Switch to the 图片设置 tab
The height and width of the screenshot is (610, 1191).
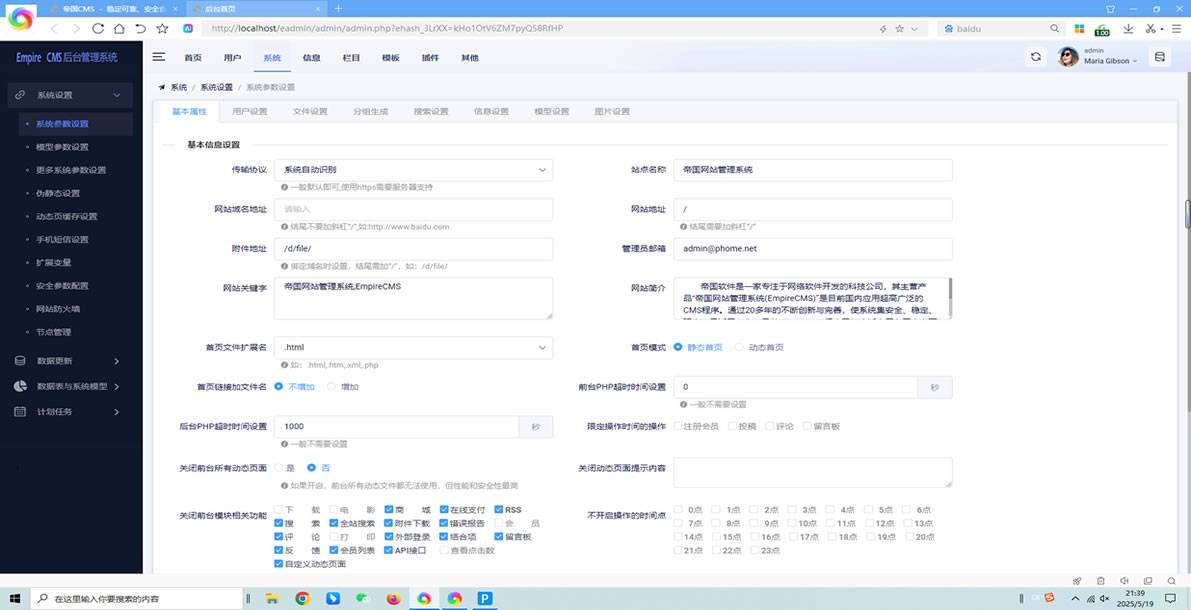612,112
